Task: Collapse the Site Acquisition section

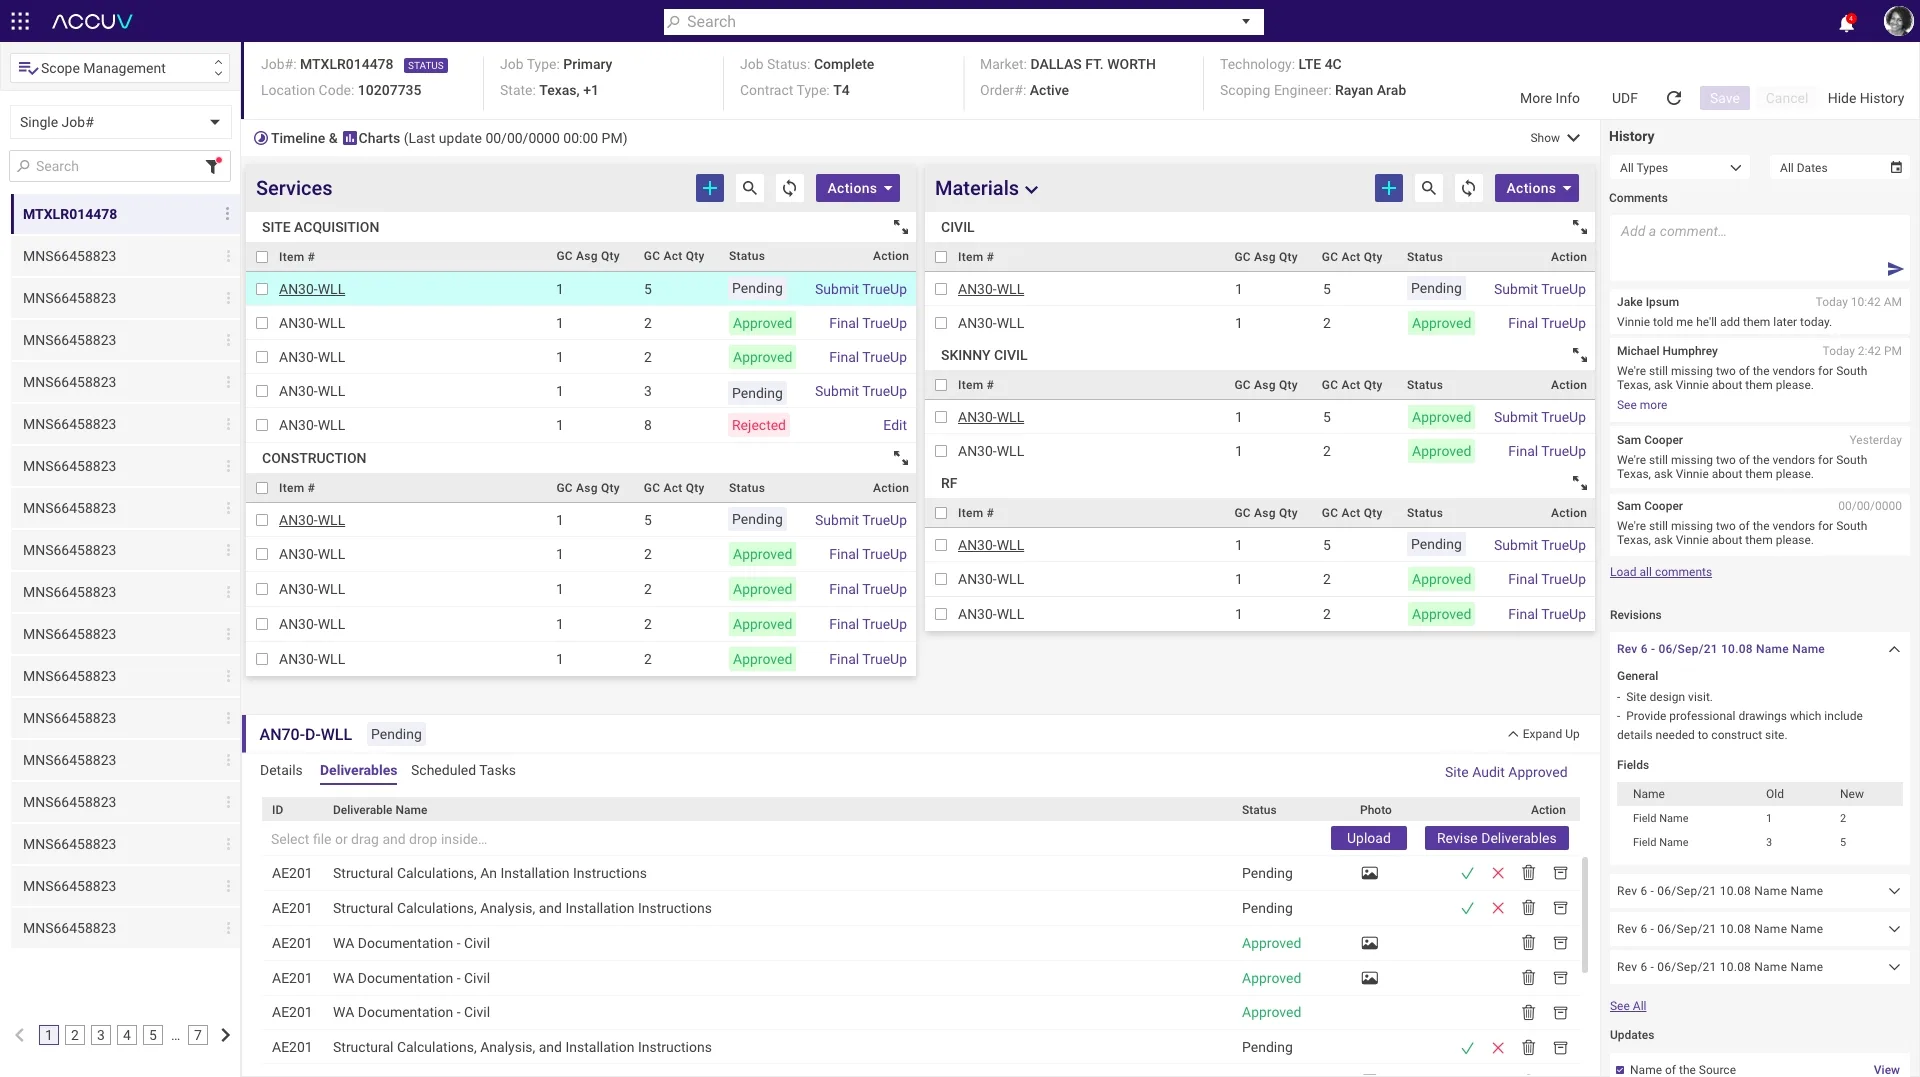Action: 901,227
